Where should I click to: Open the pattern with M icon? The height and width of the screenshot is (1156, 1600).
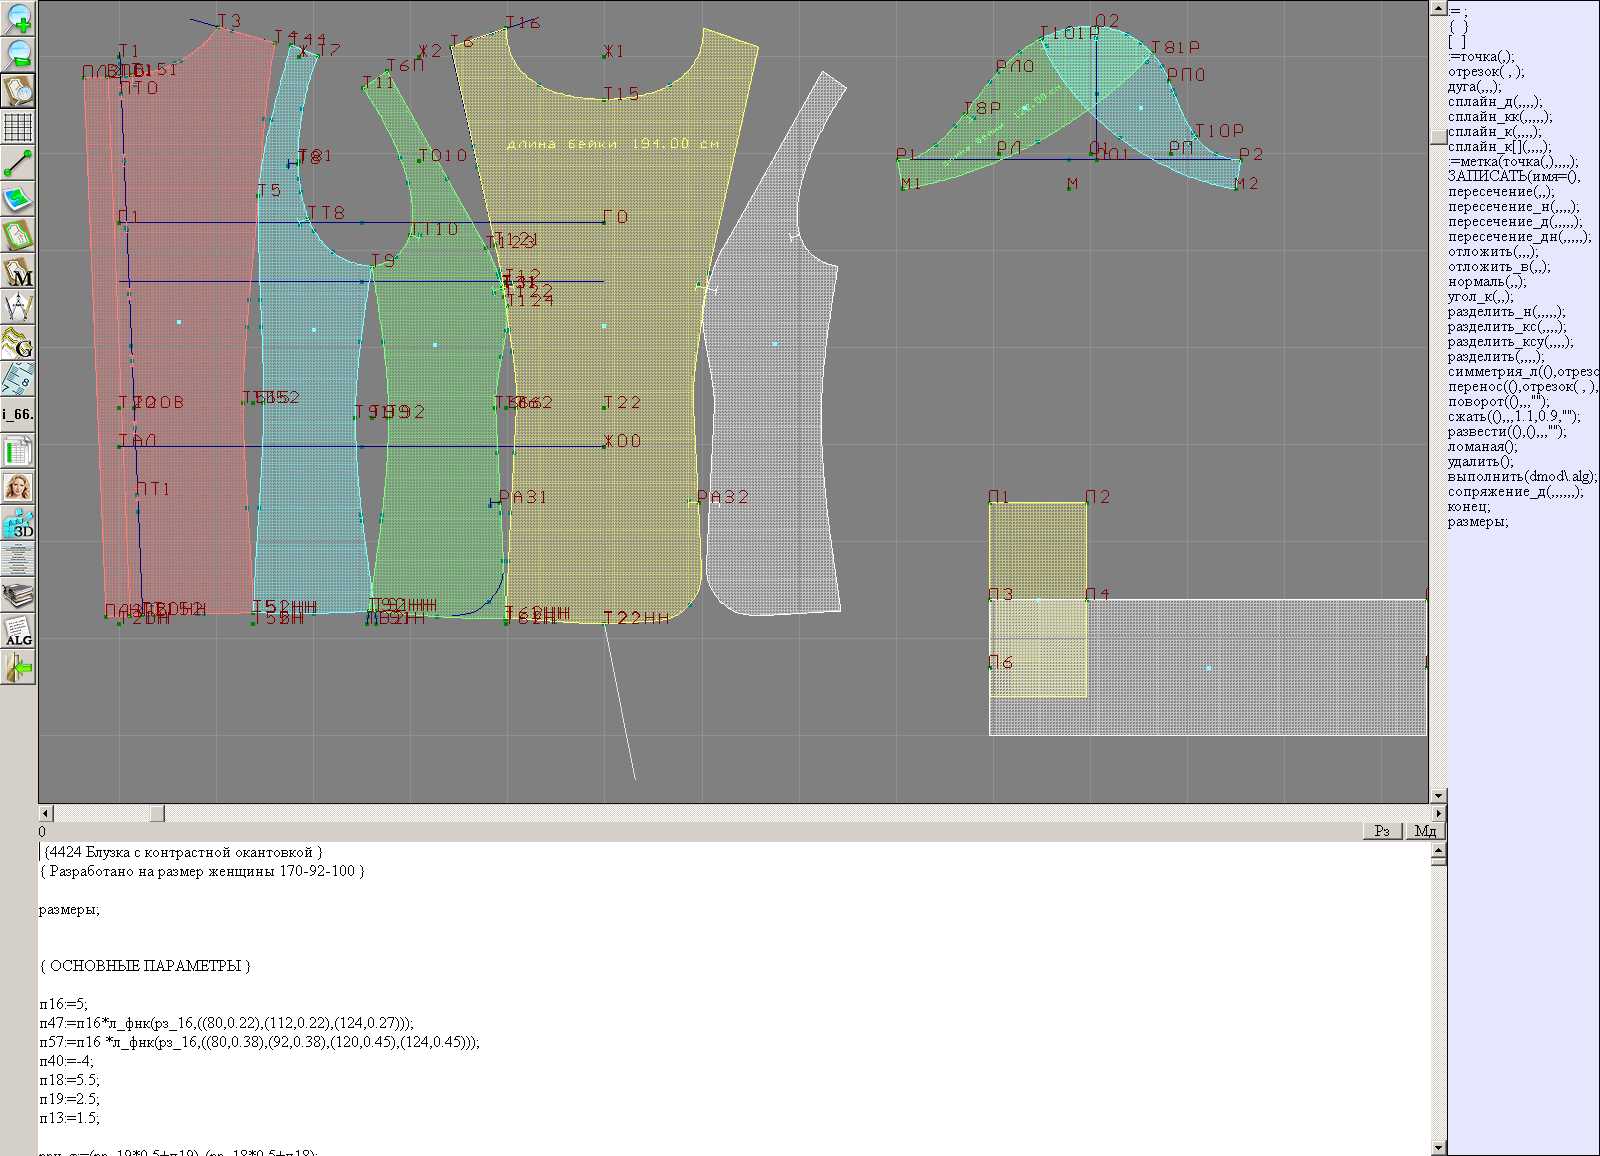[x=18, y=272]
